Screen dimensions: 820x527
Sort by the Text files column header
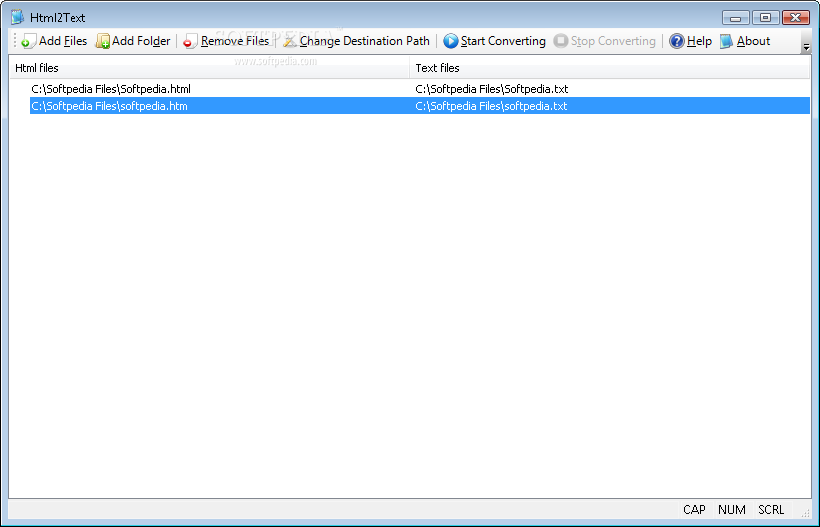pyautogui.click(x=610, y=68)
